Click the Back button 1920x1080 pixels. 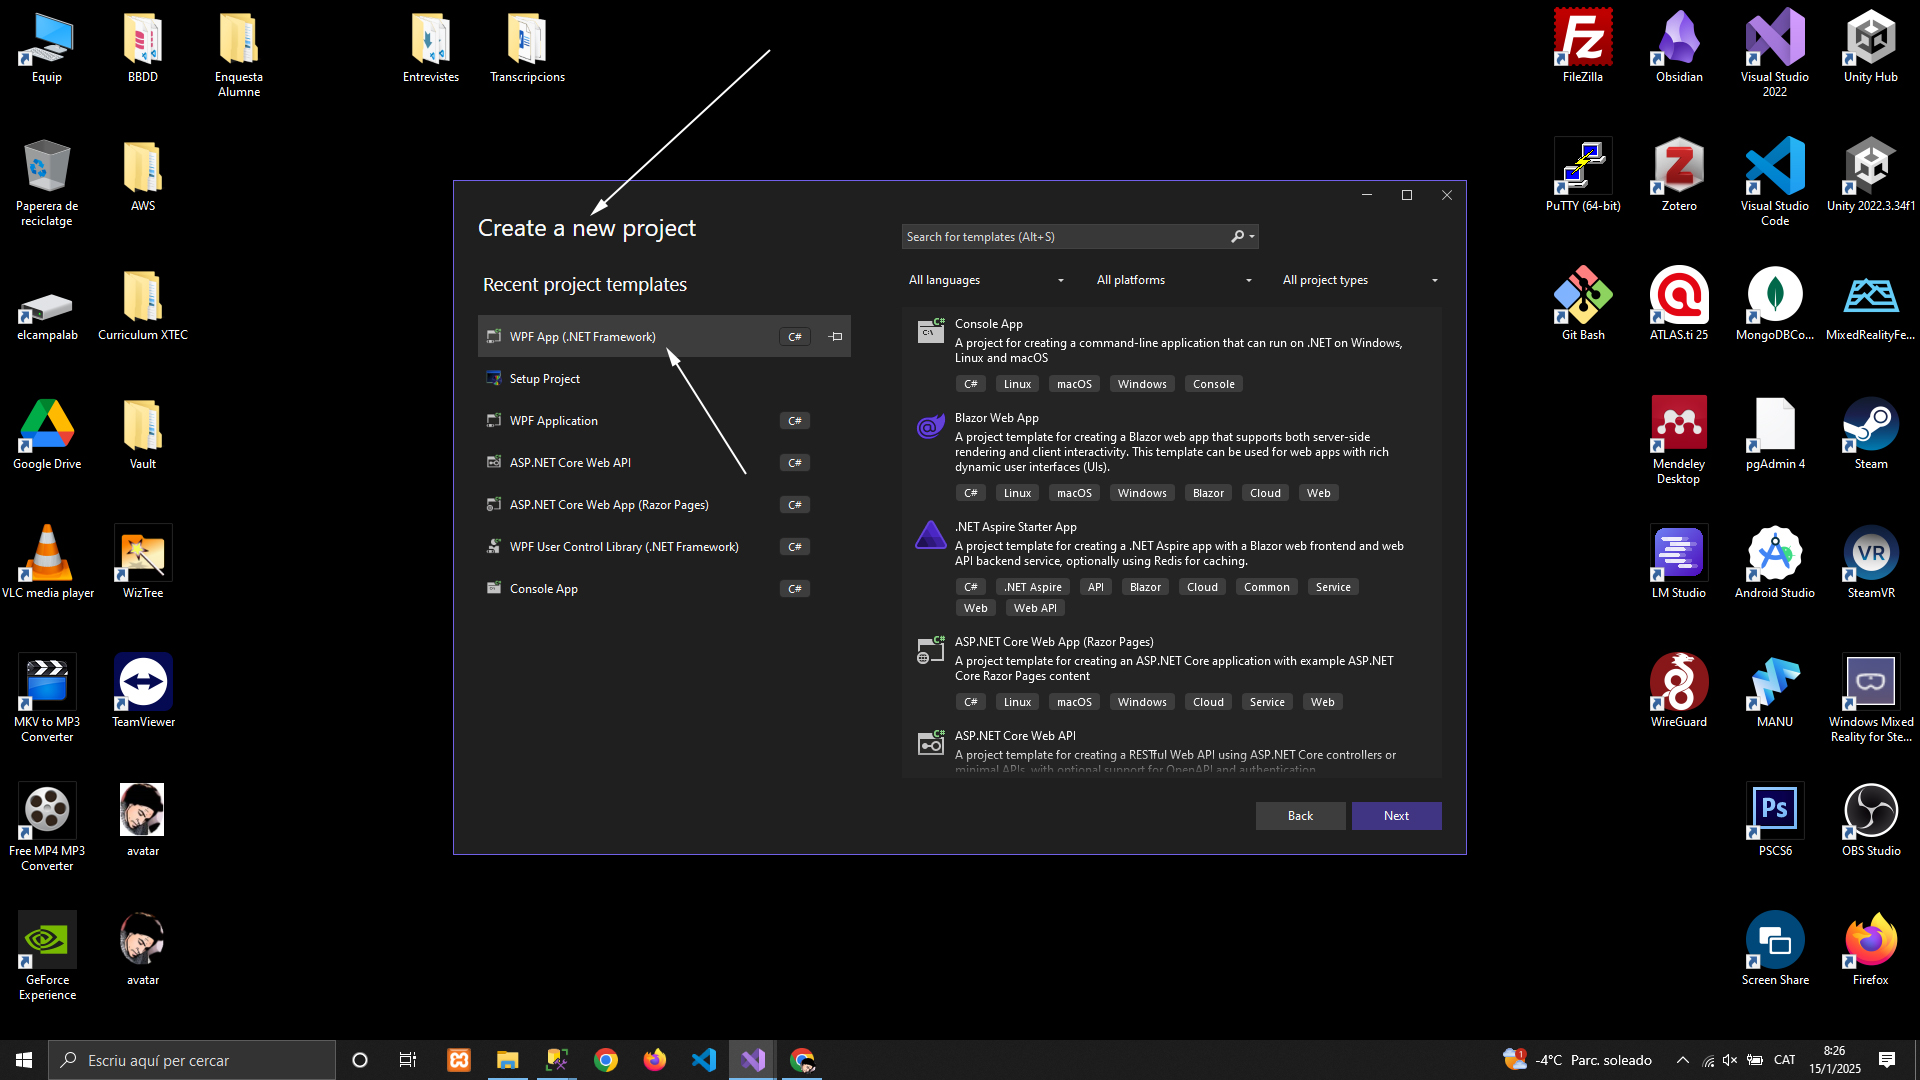[1300, 816]
